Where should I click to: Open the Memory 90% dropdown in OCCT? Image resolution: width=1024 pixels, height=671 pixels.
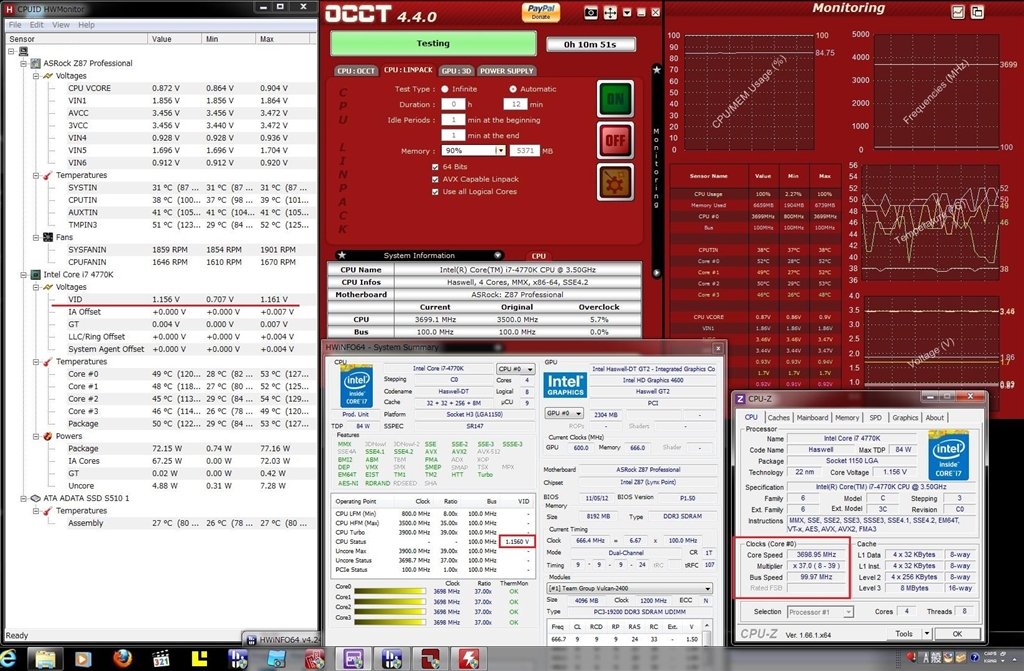tap(500, 150)
